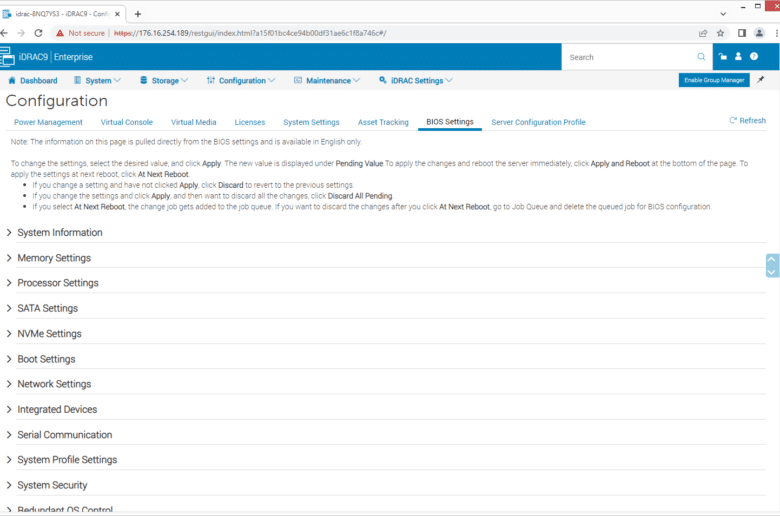Switch to the Asset Tracking tab
The height and width of the screenshot is (516, 780).
[x=383, y=122]
